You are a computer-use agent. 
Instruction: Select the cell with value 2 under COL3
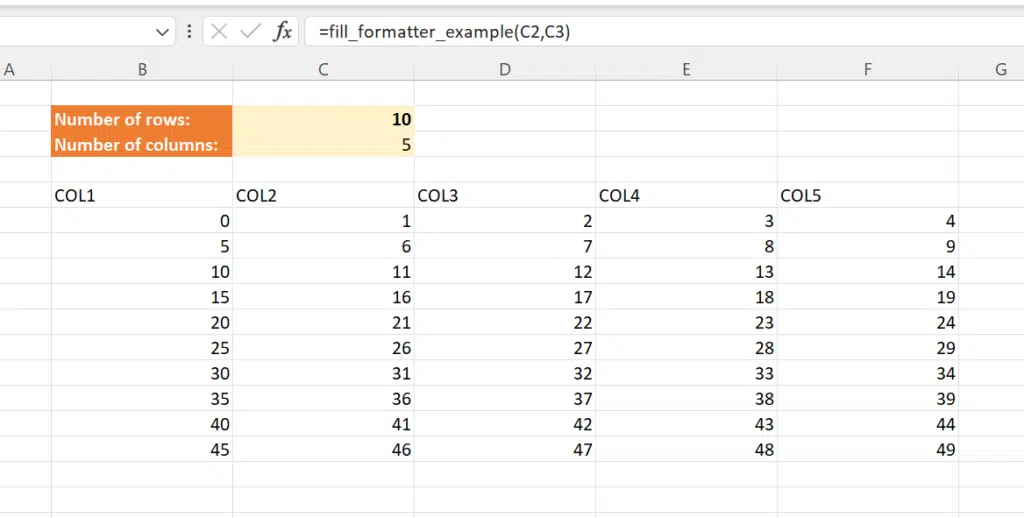[x=505, y=221]
